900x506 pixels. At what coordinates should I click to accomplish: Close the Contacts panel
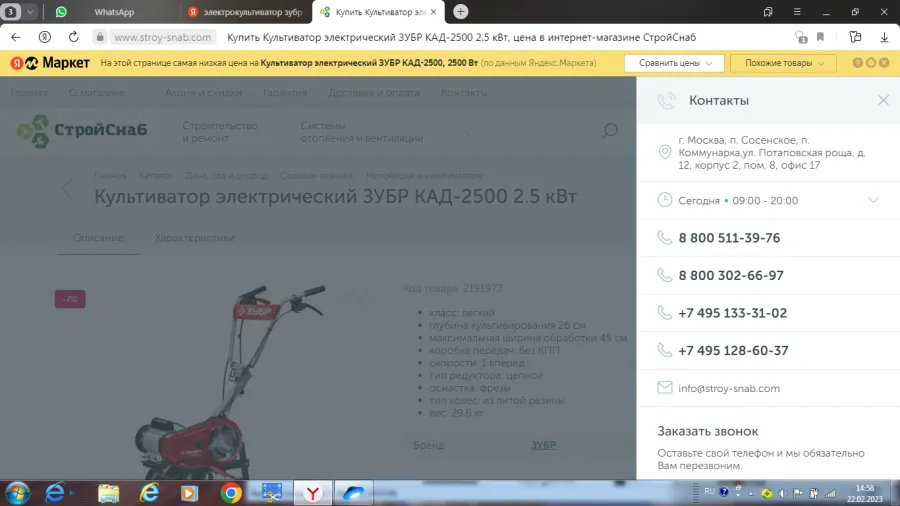(x=883, y=100)
